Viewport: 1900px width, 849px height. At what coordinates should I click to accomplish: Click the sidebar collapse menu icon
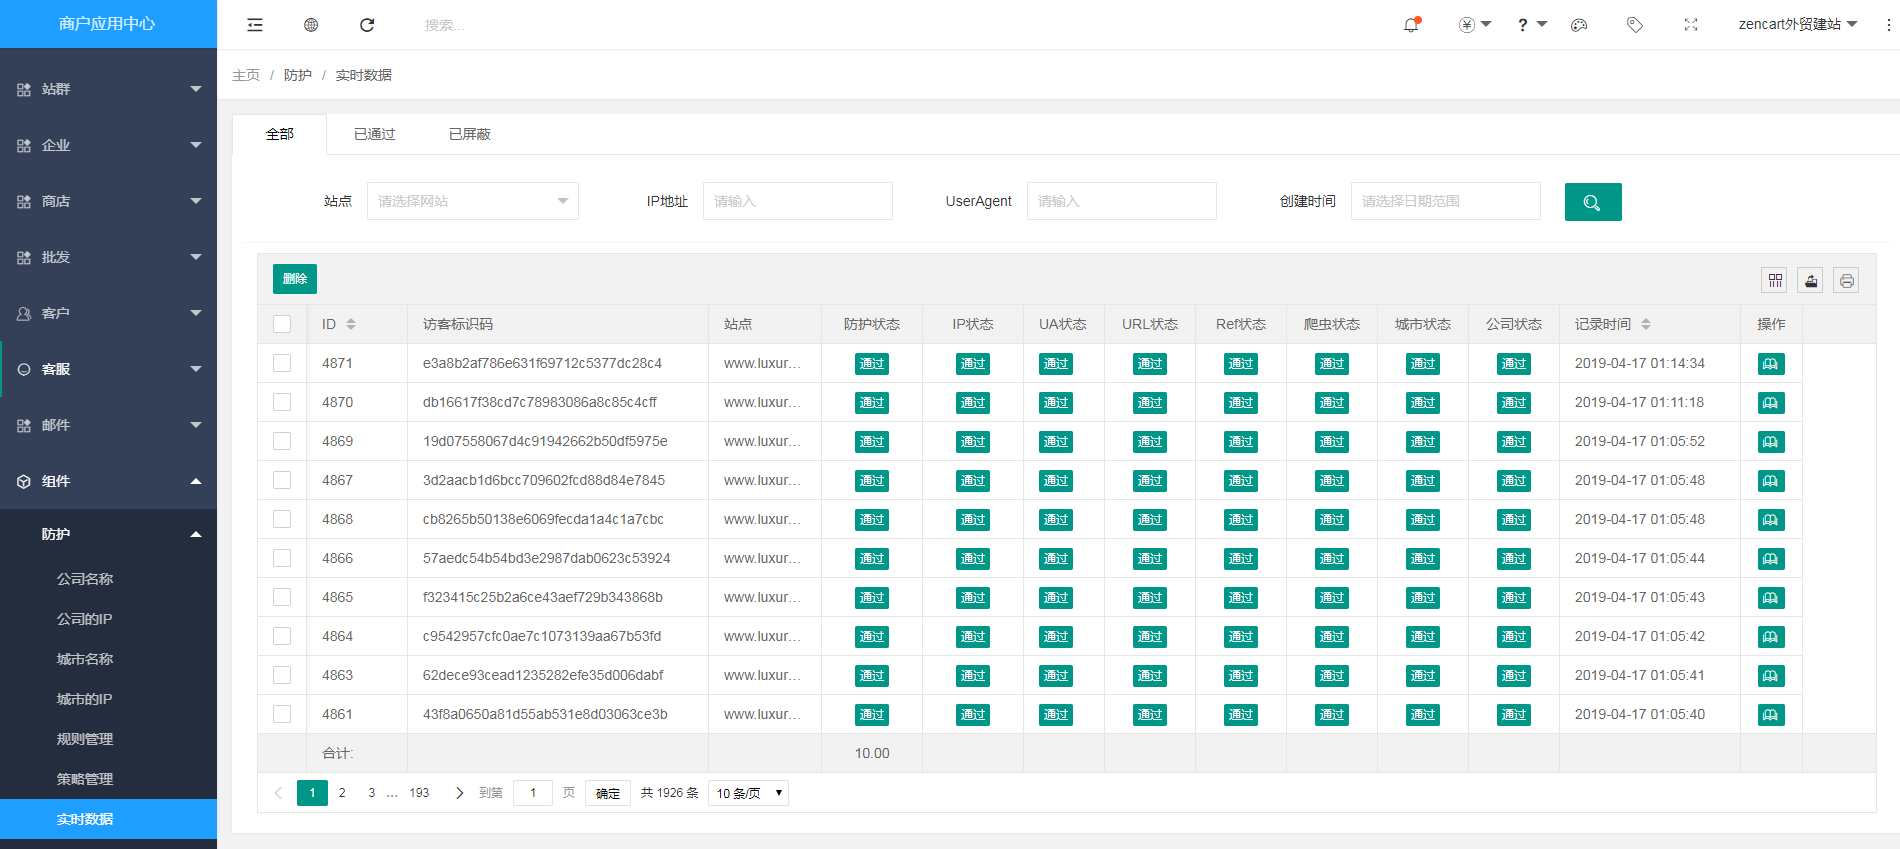[x=255, y=25]
